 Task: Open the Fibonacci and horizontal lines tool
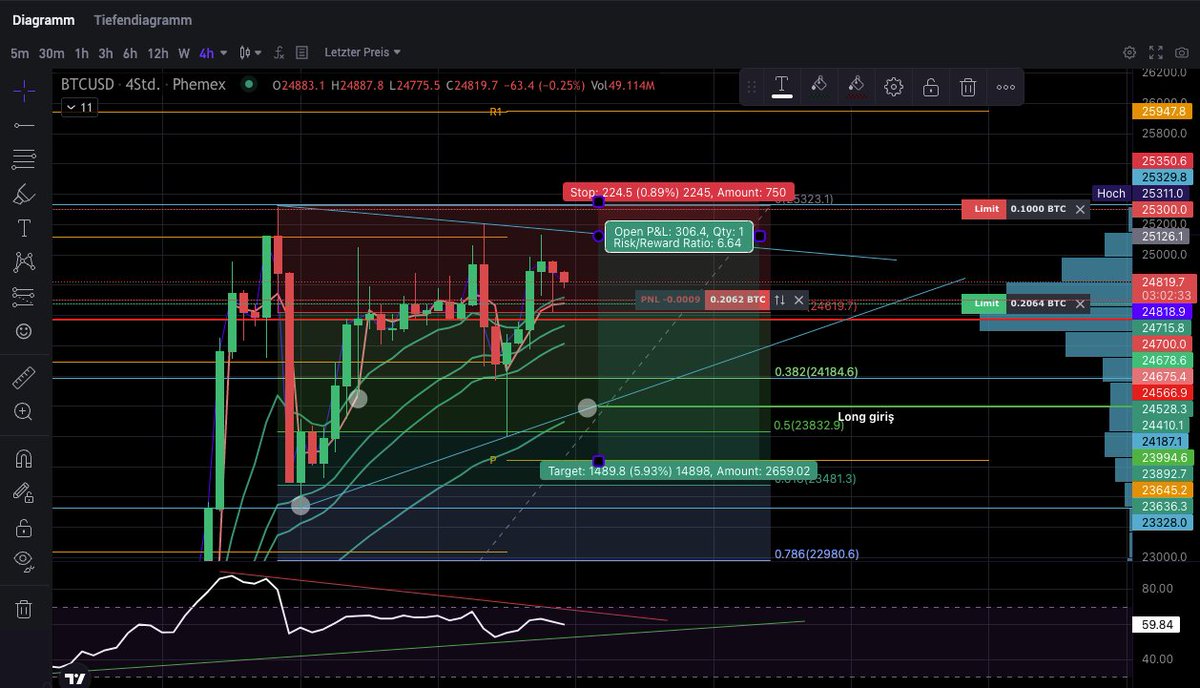point(25,159)
